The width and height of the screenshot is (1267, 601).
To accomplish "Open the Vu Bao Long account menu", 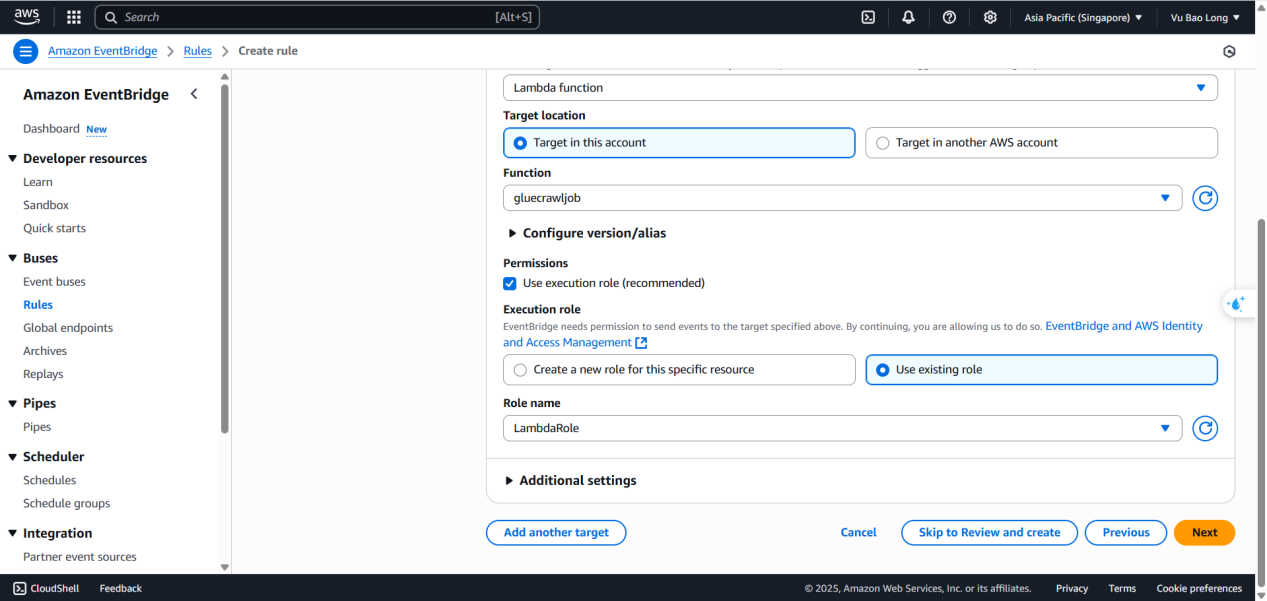I will [1205, 17].
